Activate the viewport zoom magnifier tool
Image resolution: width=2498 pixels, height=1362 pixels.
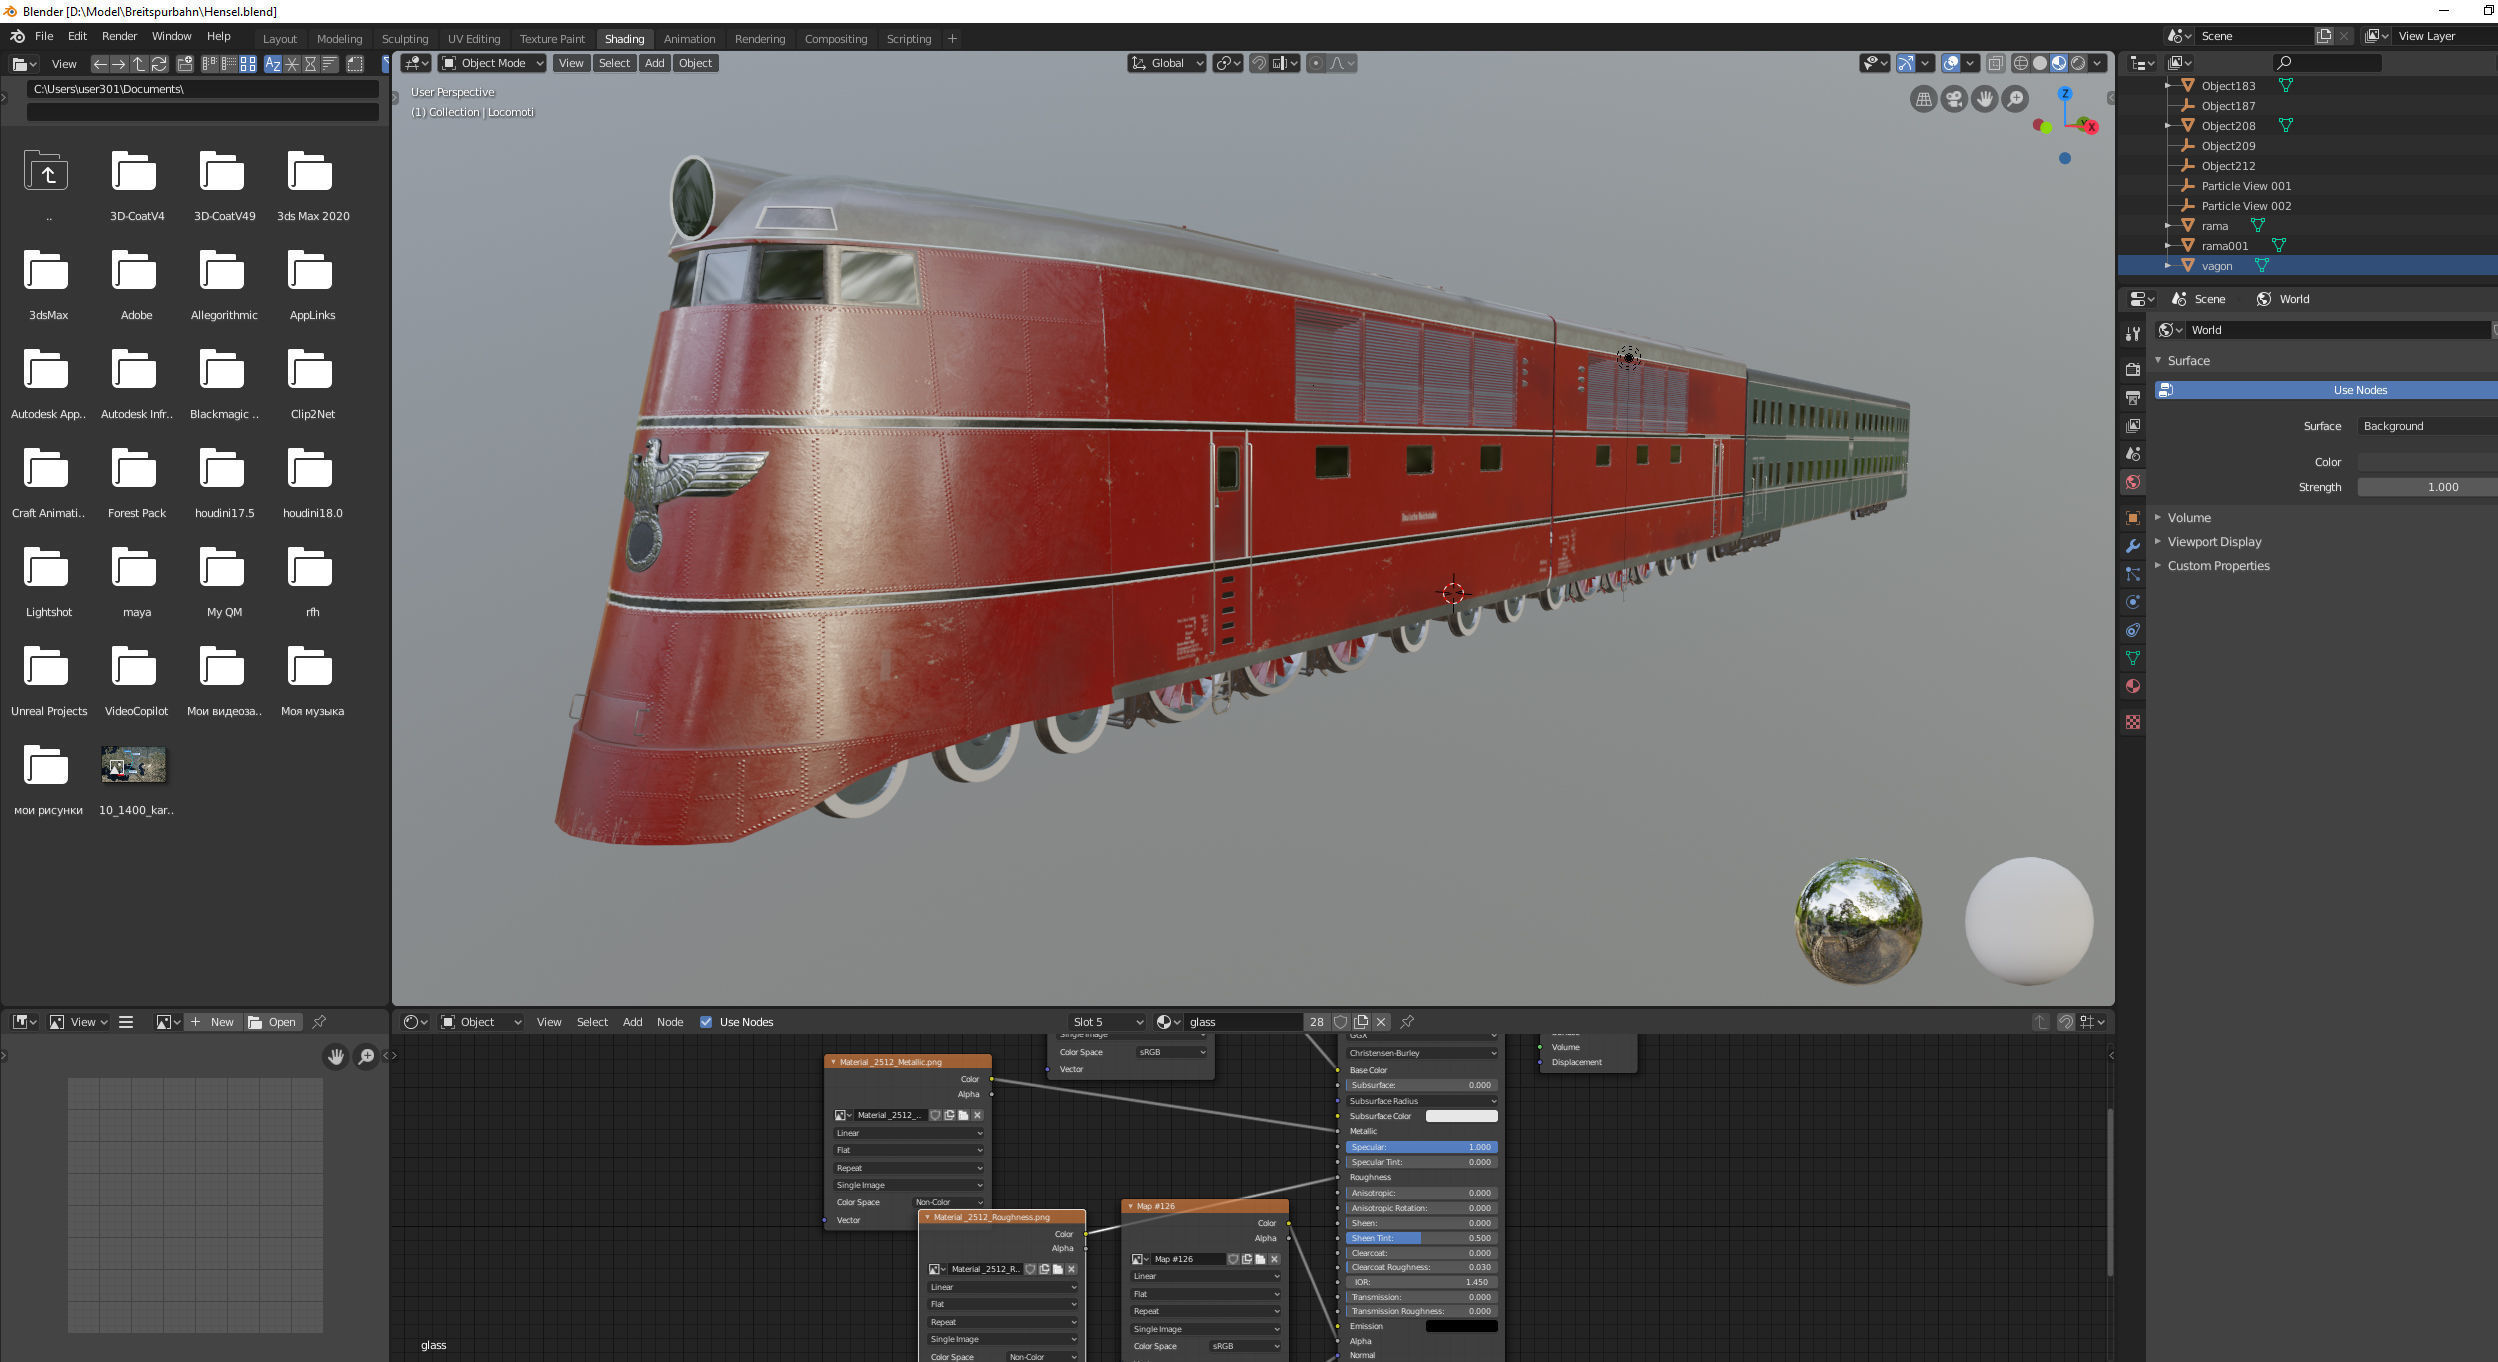[x=2016, y=99]
